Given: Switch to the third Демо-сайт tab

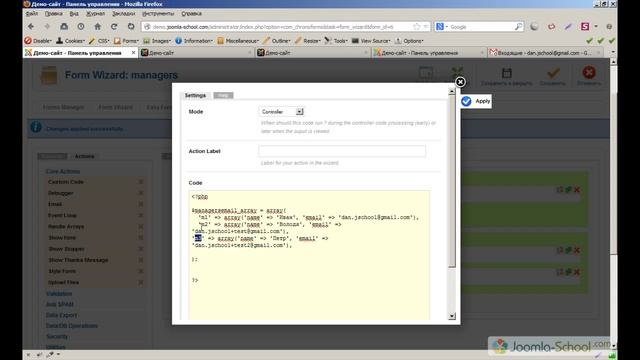Looking at the screenshot, I should pos(312,53).
